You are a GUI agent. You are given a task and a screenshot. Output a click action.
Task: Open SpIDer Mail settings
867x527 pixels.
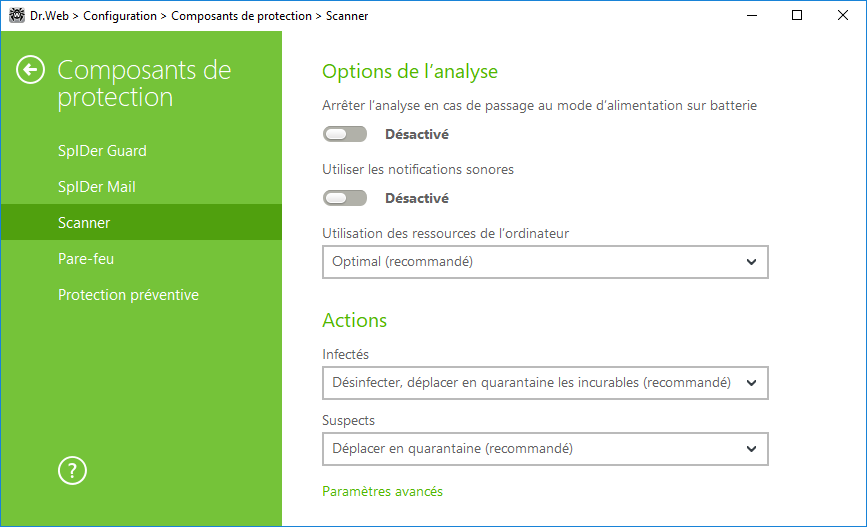(97, 187)
